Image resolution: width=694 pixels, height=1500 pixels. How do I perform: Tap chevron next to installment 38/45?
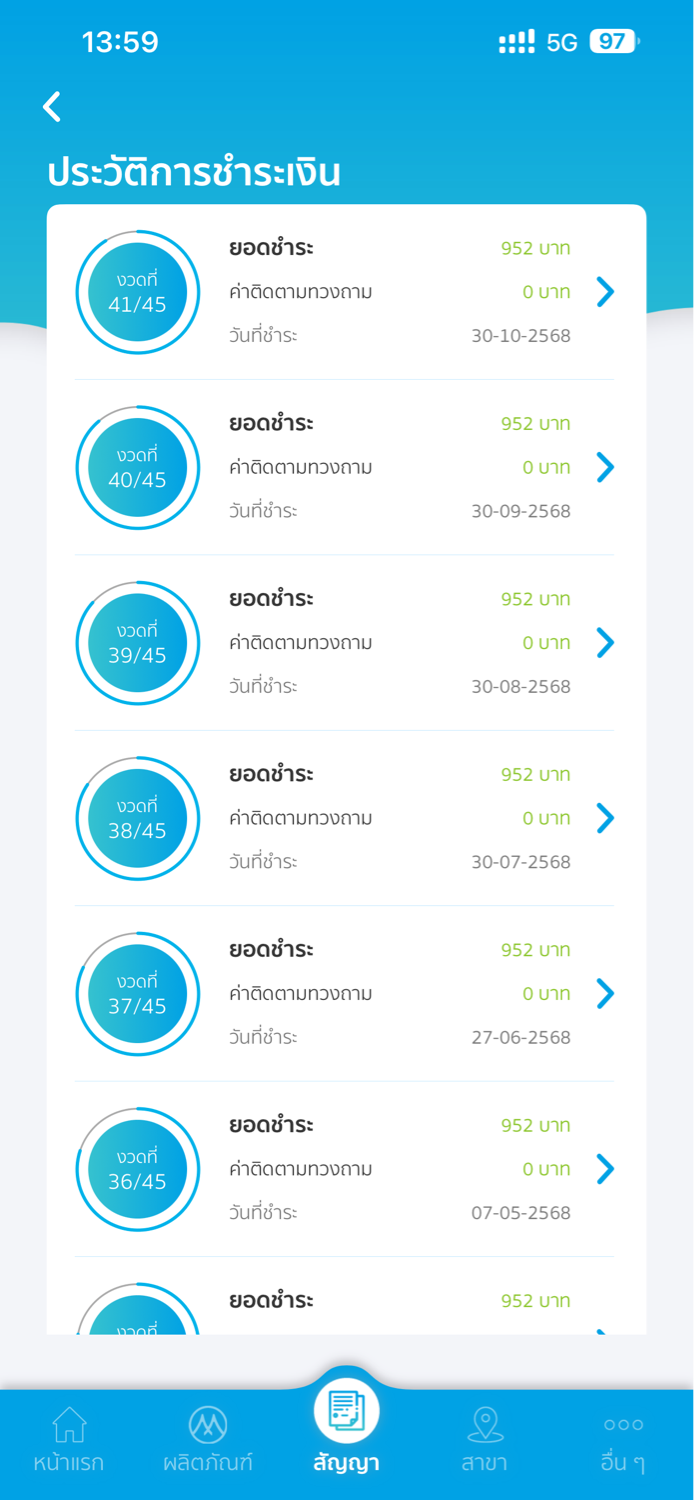605,818
